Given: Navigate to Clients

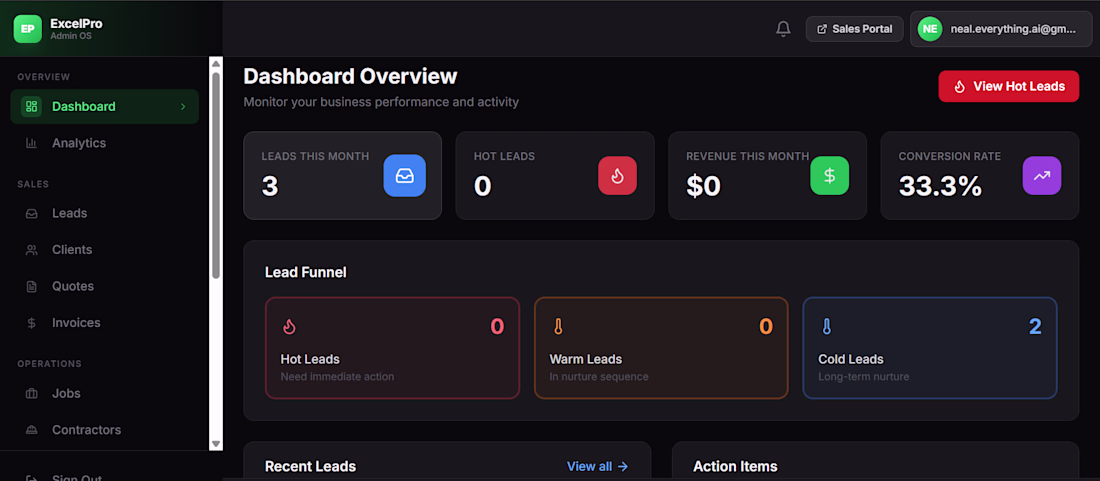Looking at the screenshot, I should [x=105, y=250].
